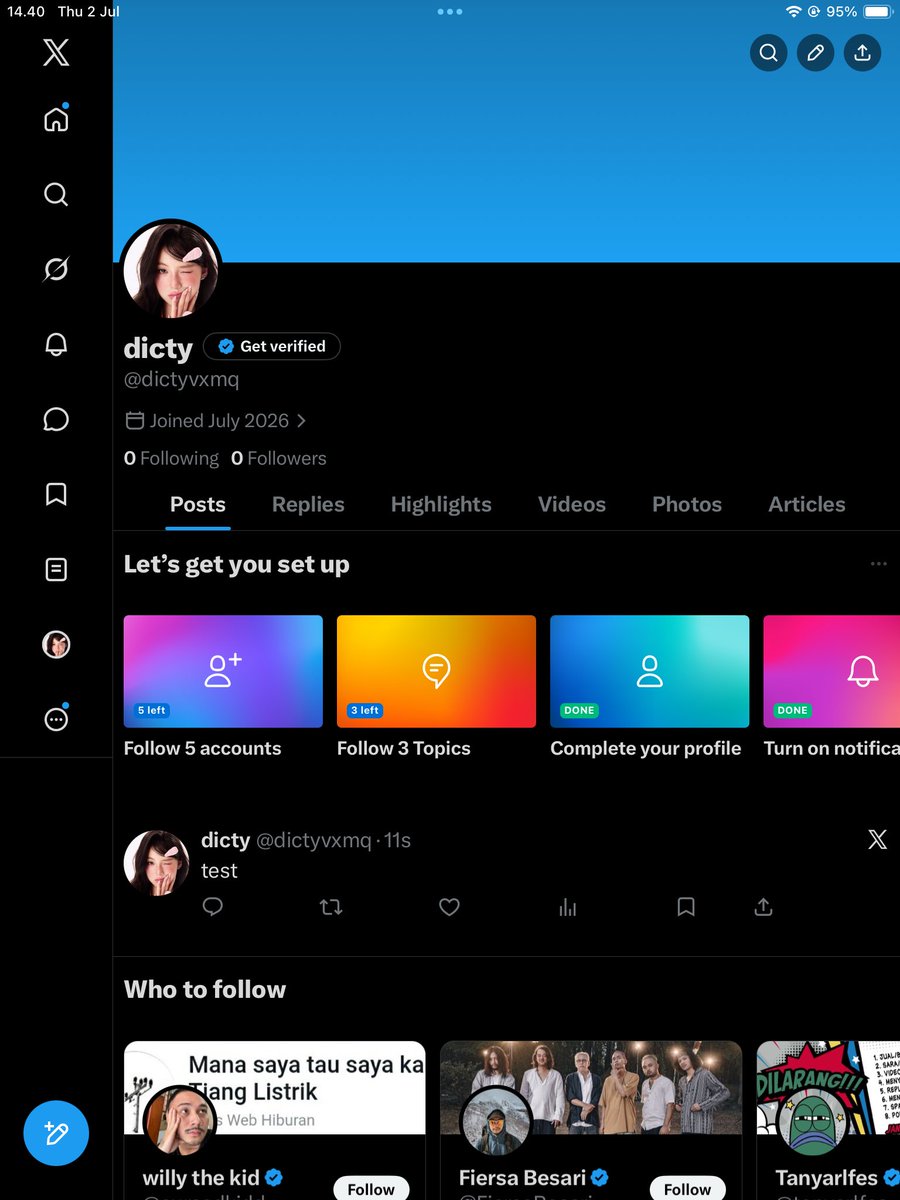Open Messages chat bubble in sidebar
This screenshot has width=900, height=1200.
(56, 419)
